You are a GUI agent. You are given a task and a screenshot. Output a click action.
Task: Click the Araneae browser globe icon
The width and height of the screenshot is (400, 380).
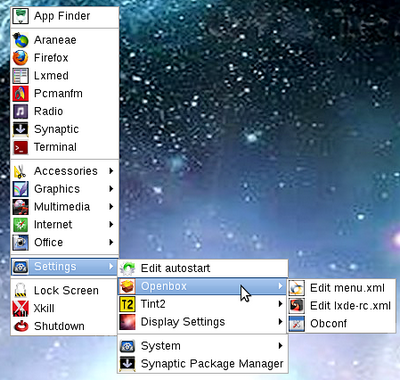[20, 40]
